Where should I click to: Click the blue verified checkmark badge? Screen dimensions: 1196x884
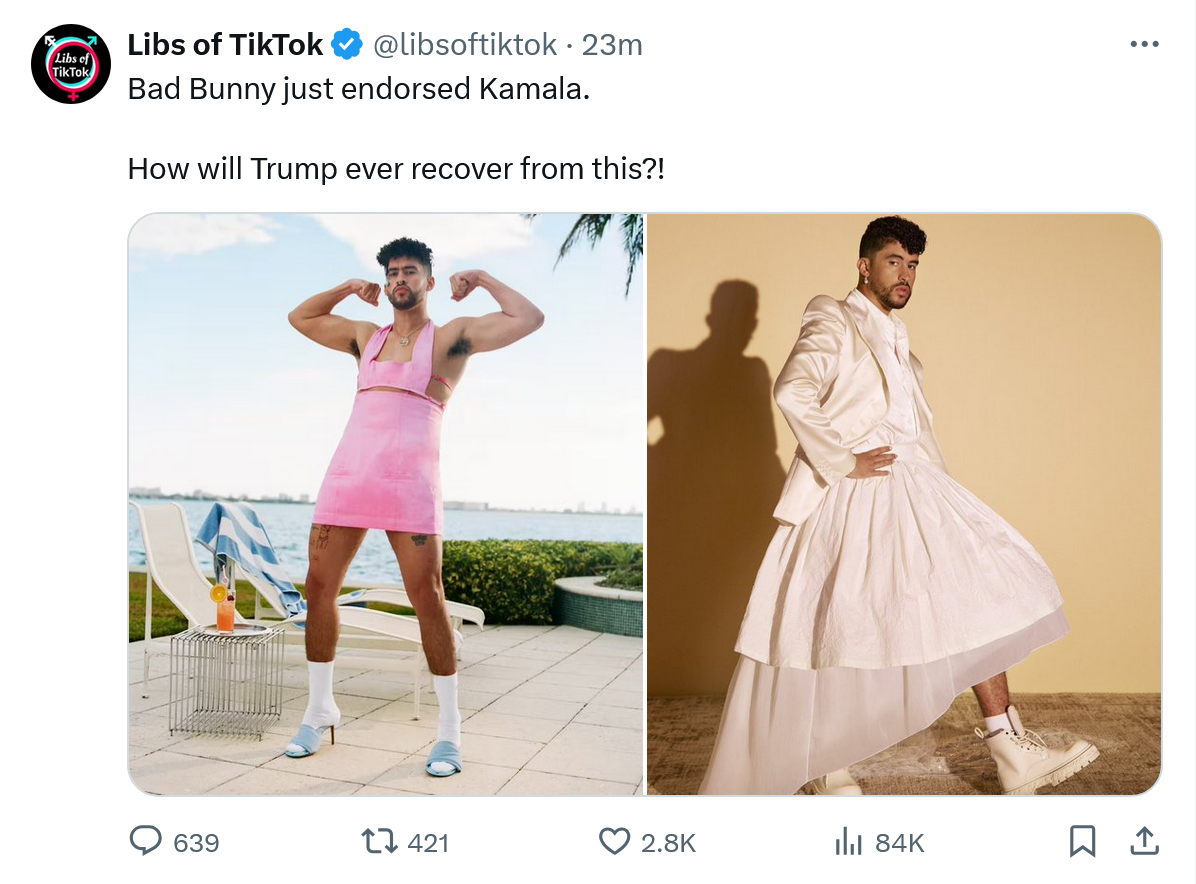[347, 44]
